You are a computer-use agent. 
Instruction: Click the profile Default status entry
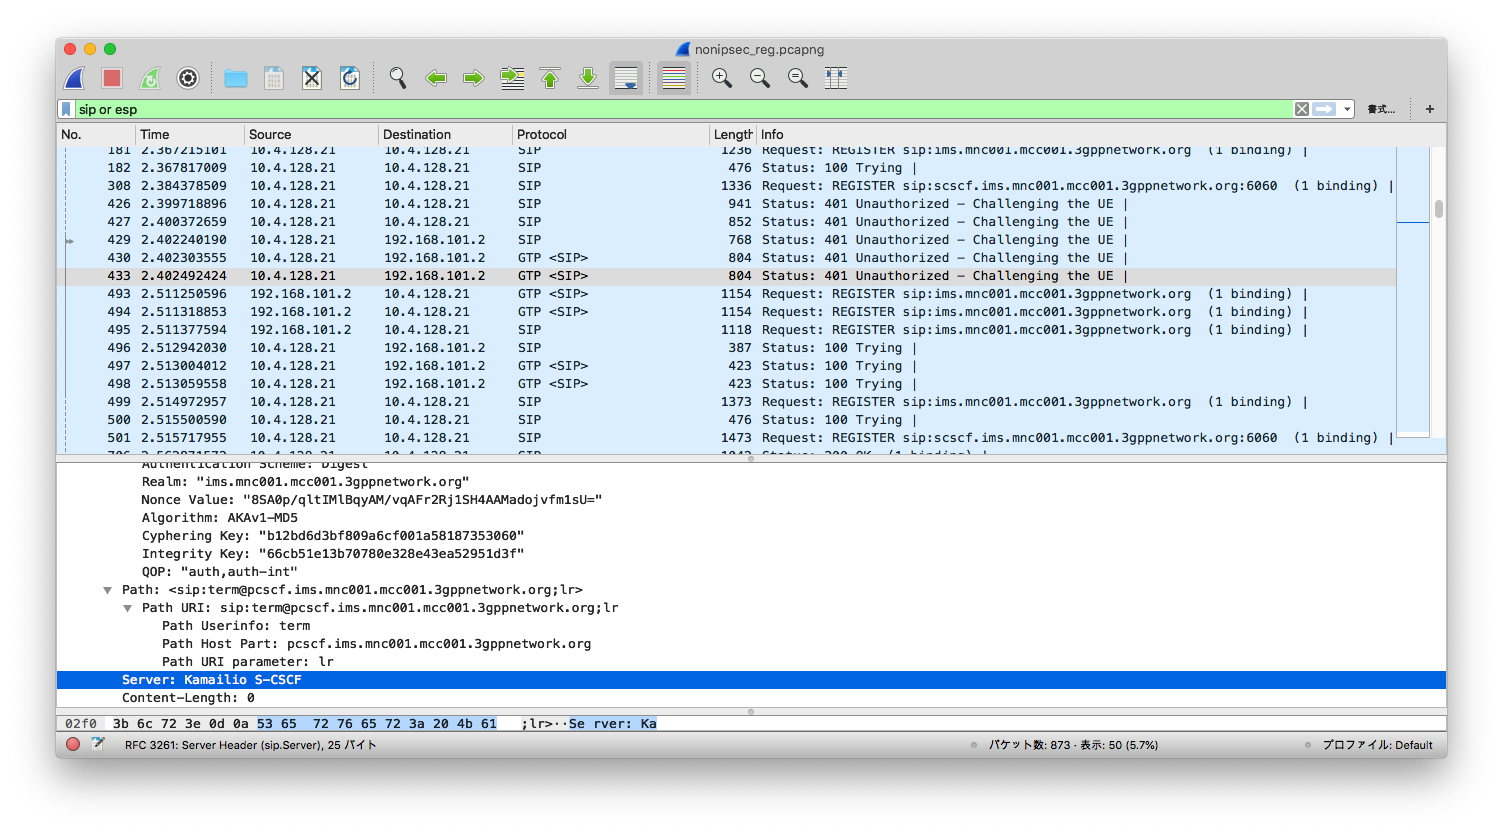pyautogui.click(x=1377, y=745)
